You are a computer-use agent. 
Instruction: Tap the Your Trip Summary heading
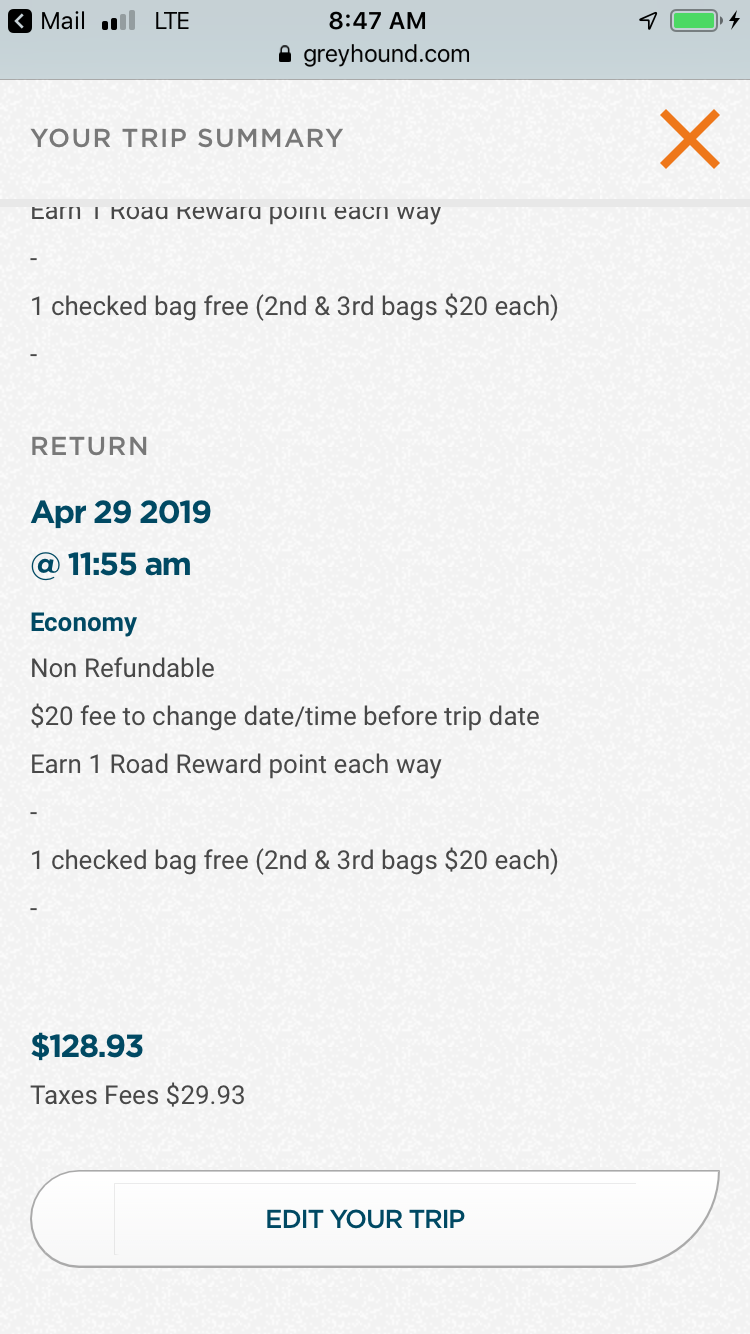click(187, 138)
